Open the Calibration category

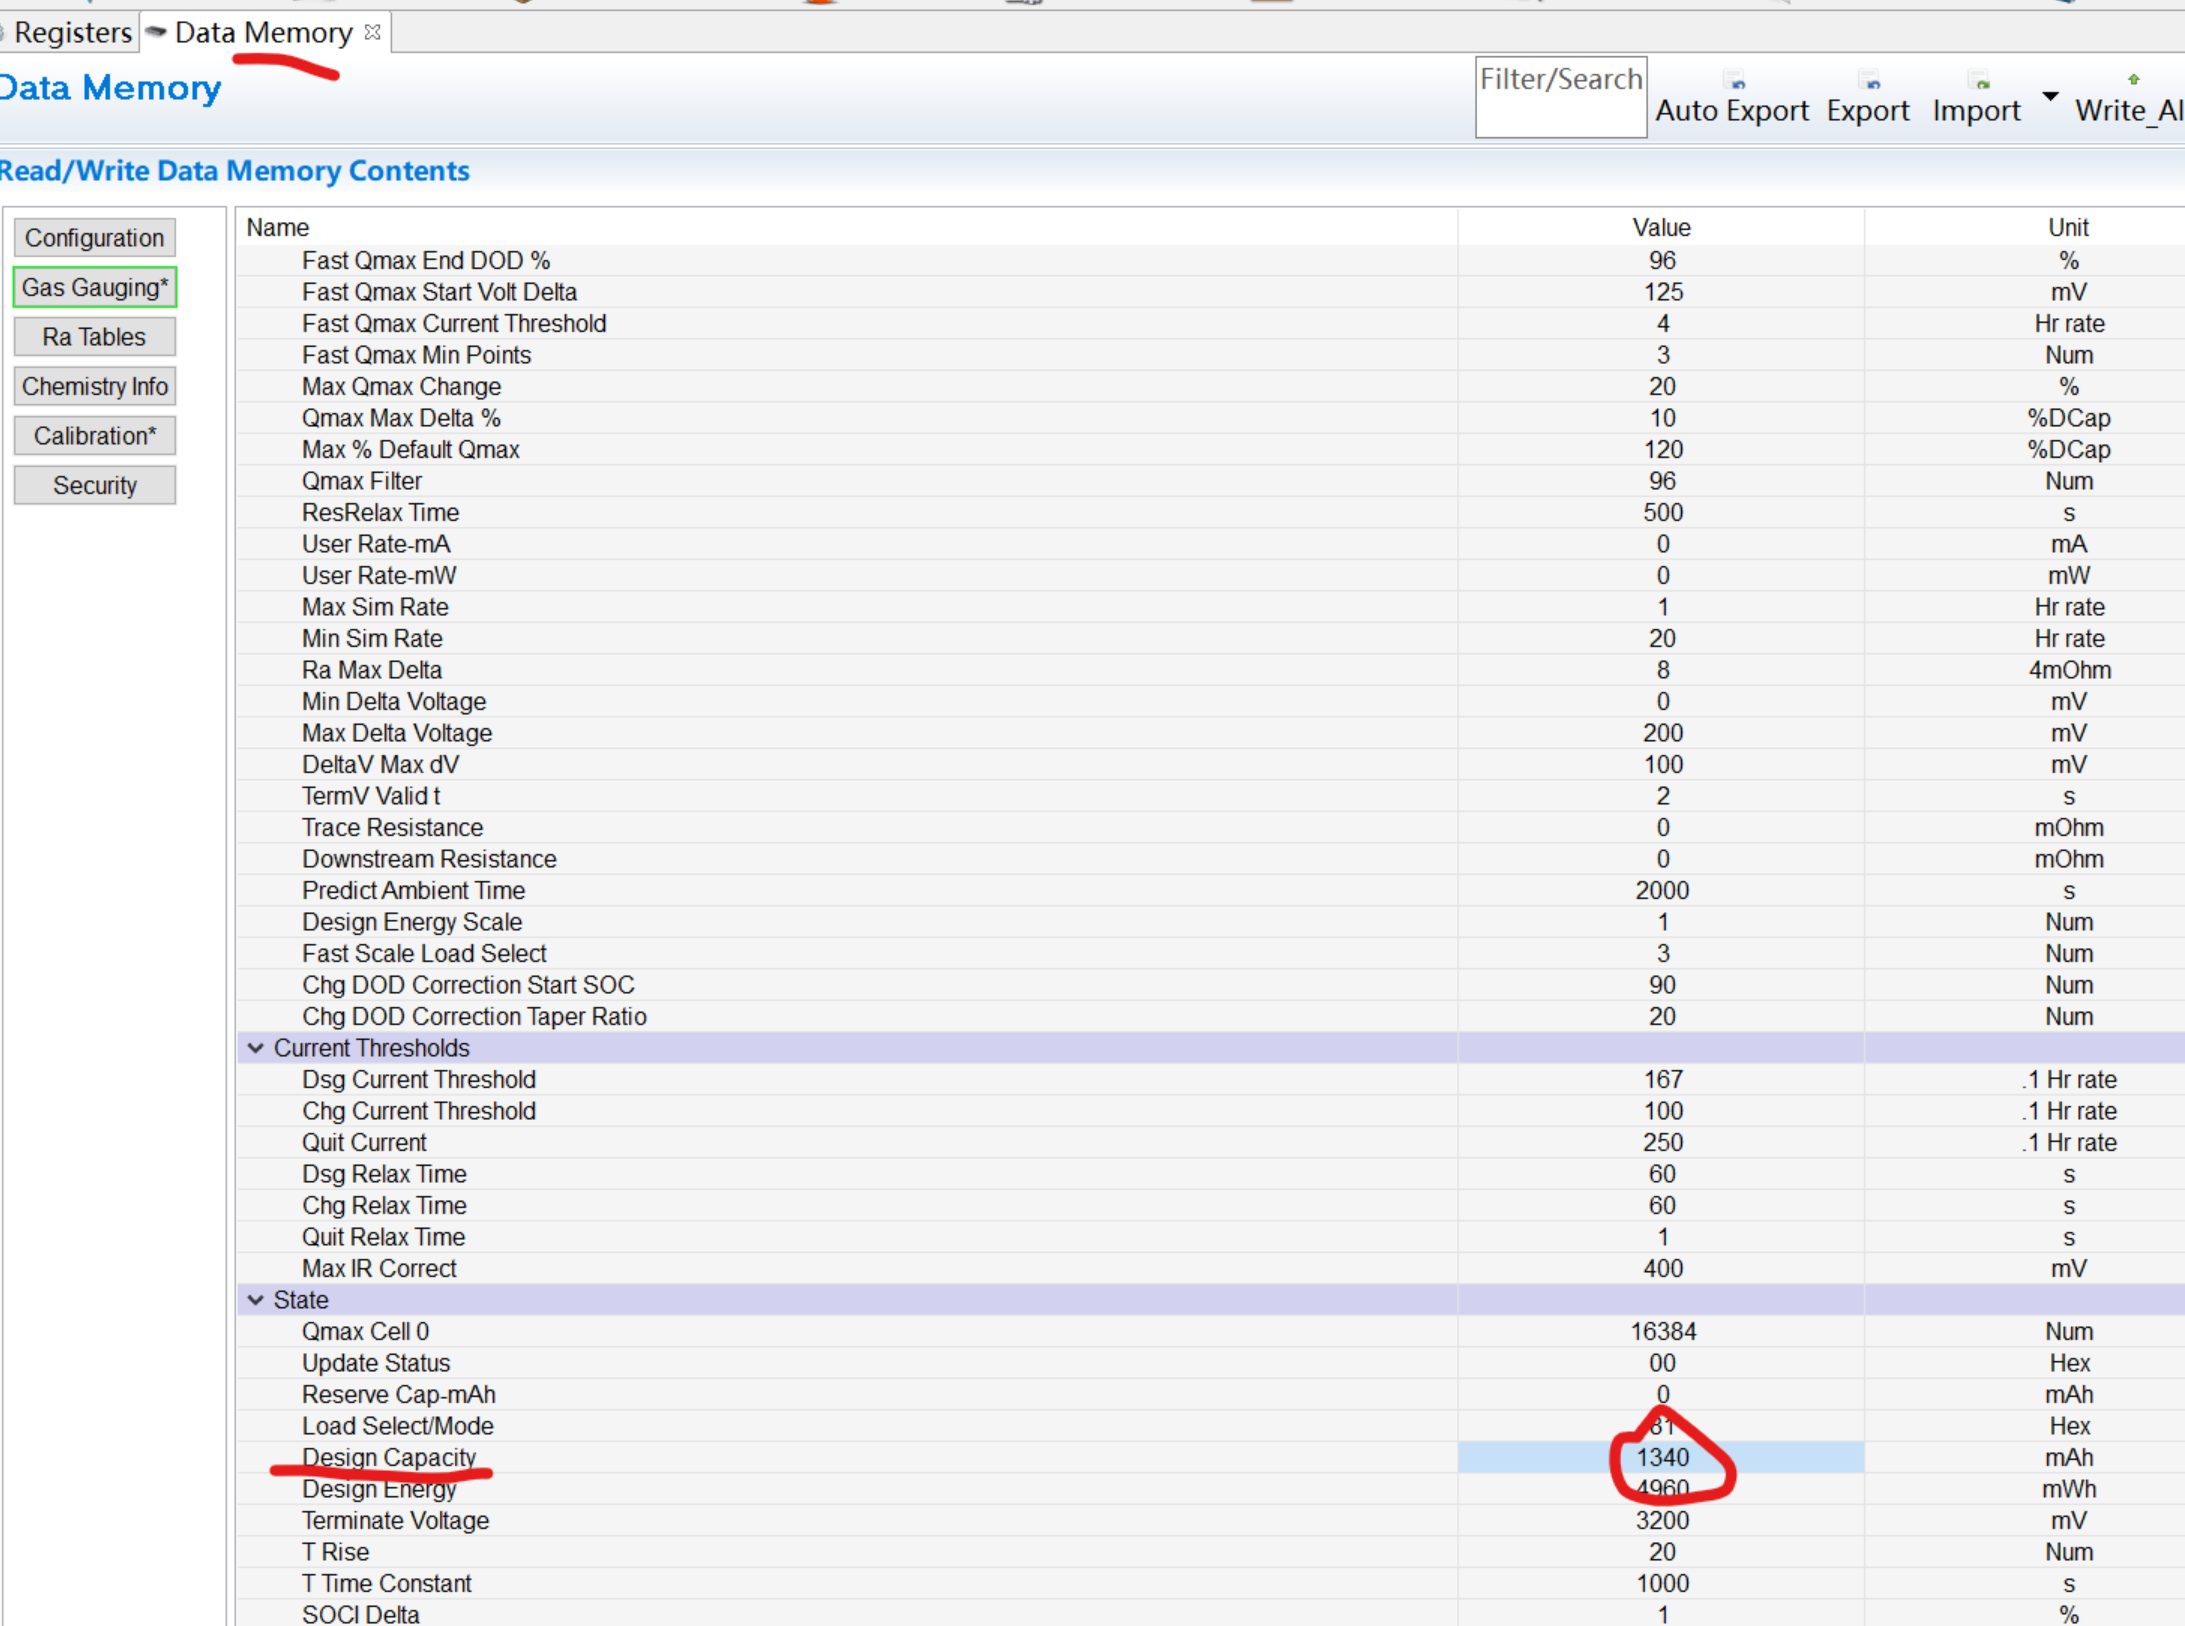pos(94,436)
